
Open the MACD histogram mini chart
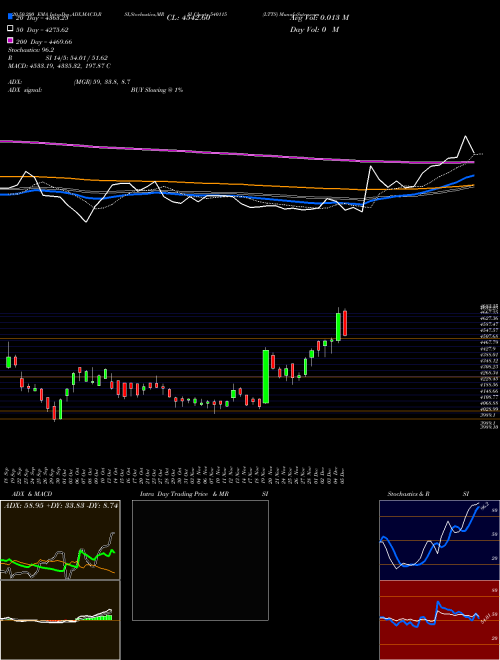pos(60,620)
